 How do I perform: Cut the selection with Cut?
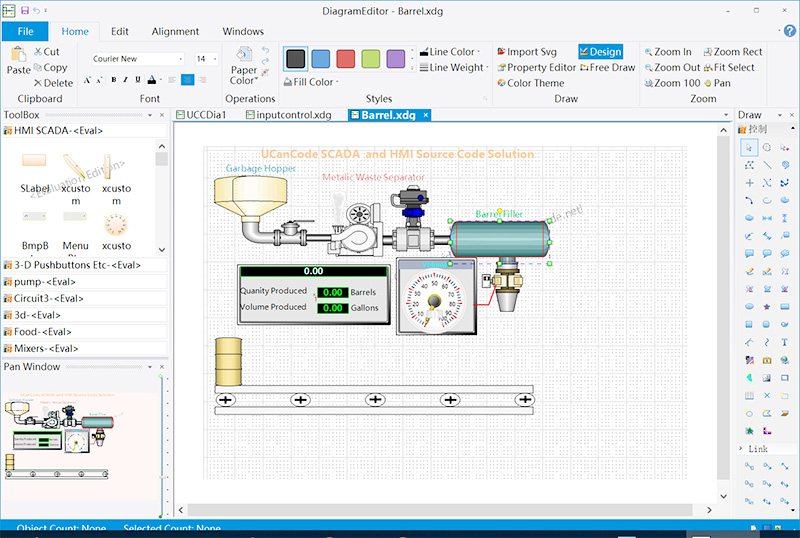pos(46,52)
